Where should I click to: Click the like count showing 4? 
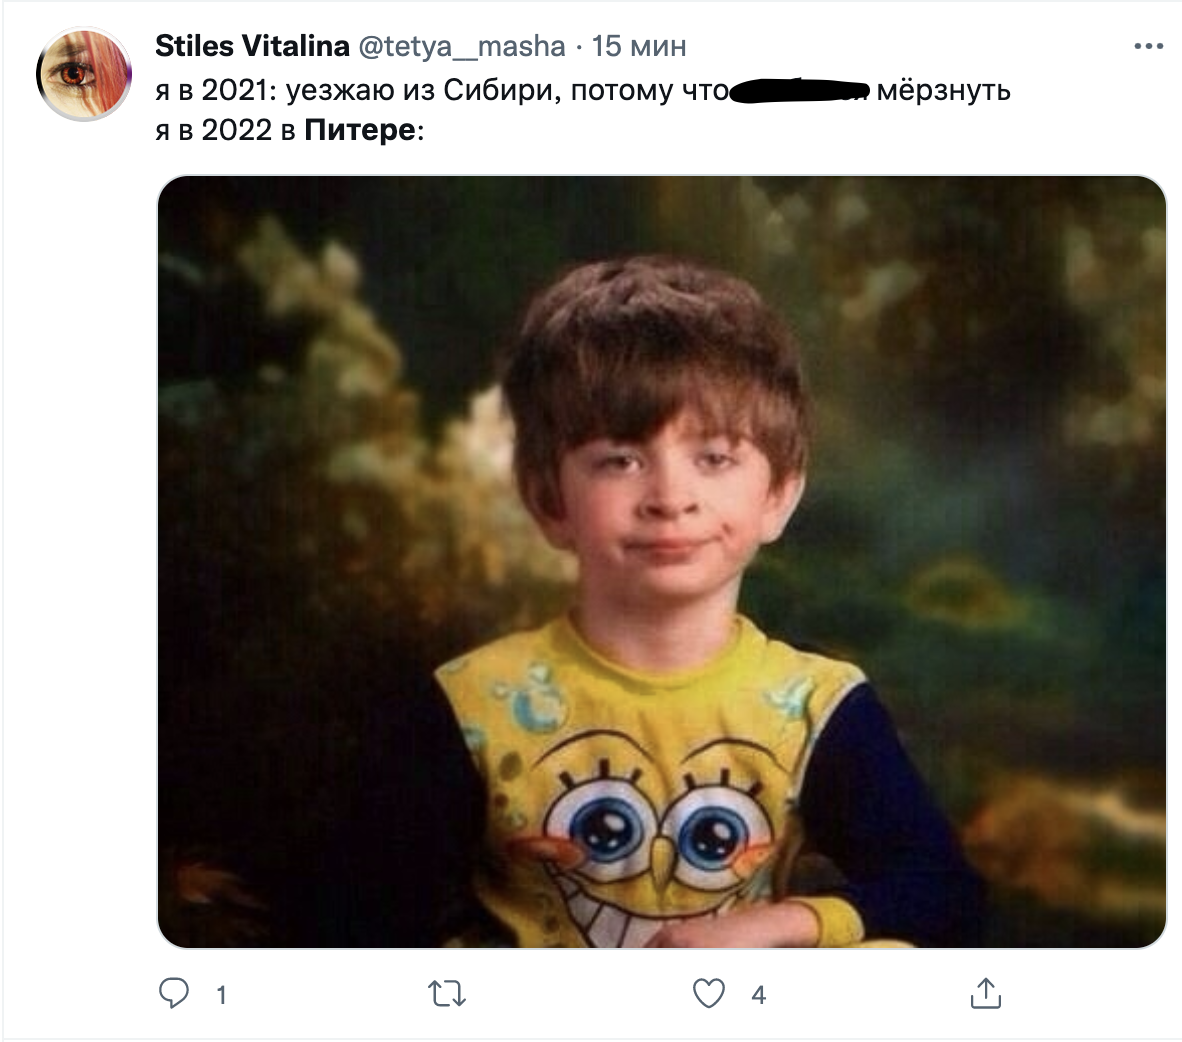pyautogui.click(x=758, y=995)
